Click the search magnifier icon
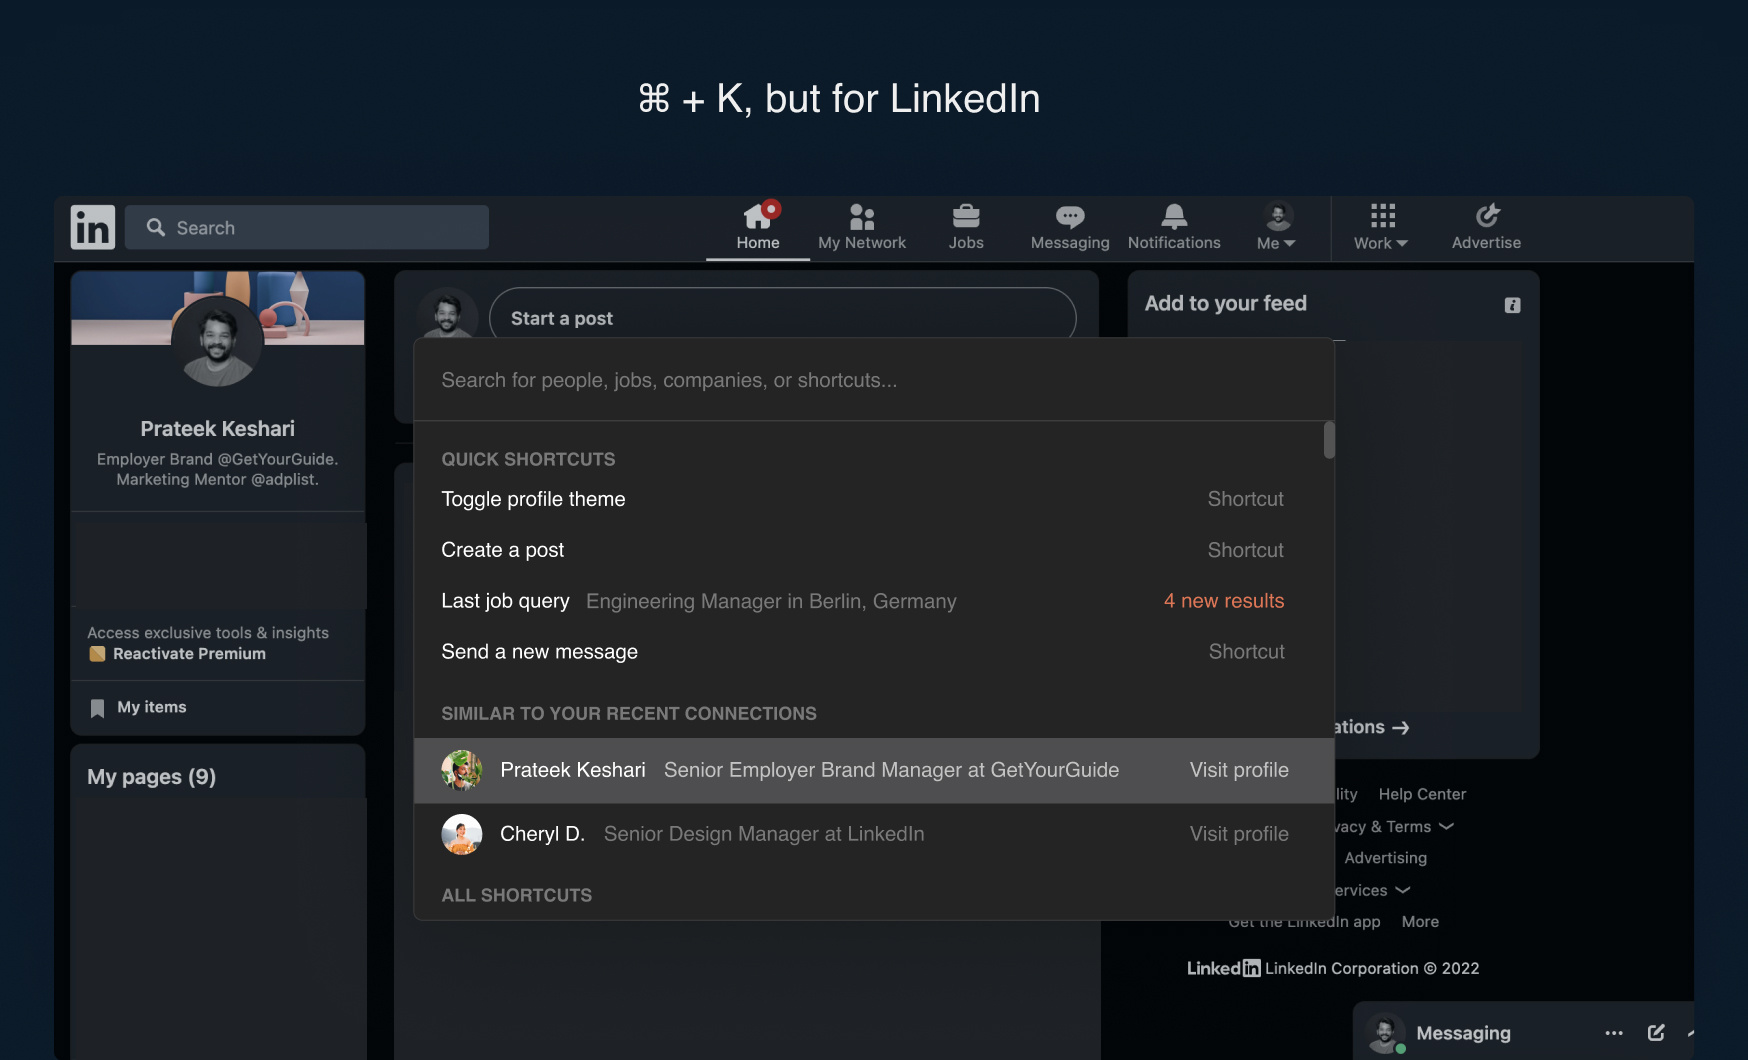 click(x=156, y=228)
